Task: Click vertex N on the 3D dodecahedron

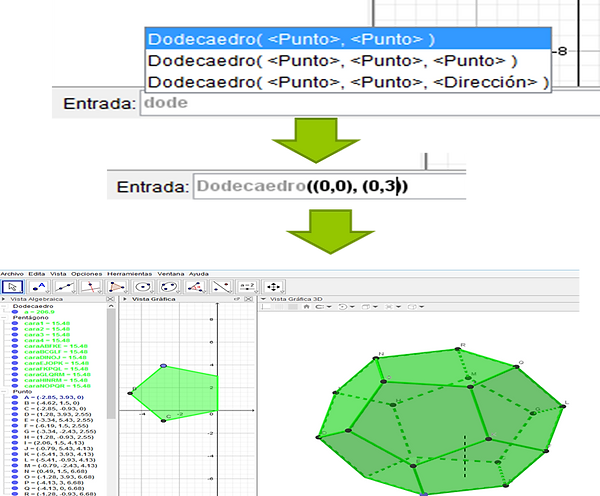Action: pos(376,358)
